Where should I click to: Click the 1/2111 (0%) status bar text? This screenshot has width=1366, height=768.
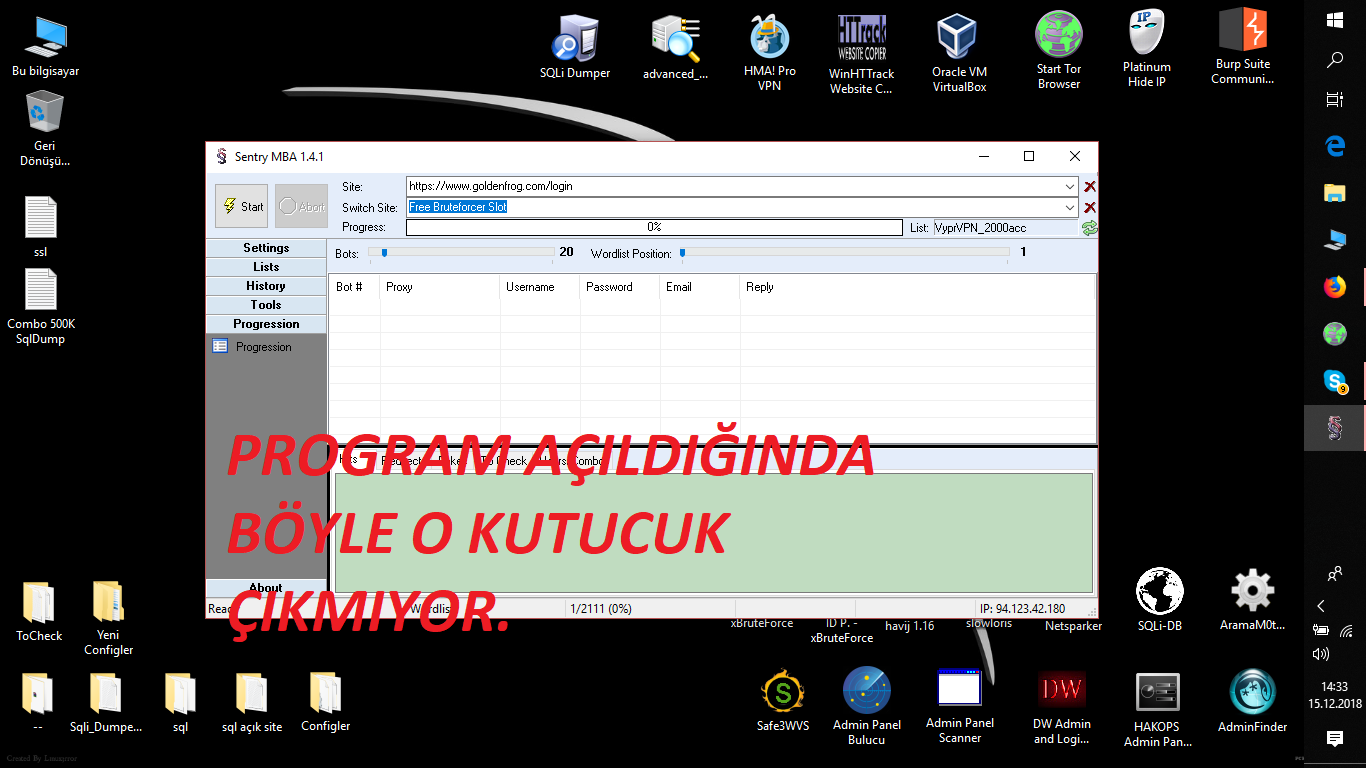600,608
